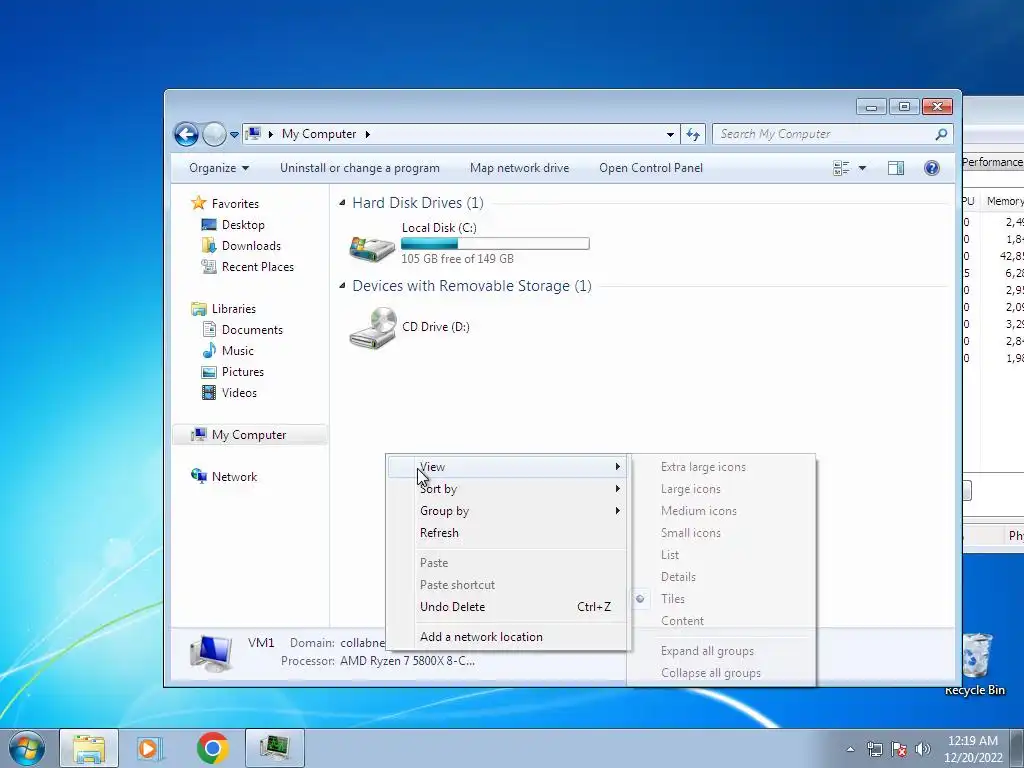Click Uninstall or change a program
Image resolution: width=1024 pixels, height=768 pixels.
coord(360,168)
